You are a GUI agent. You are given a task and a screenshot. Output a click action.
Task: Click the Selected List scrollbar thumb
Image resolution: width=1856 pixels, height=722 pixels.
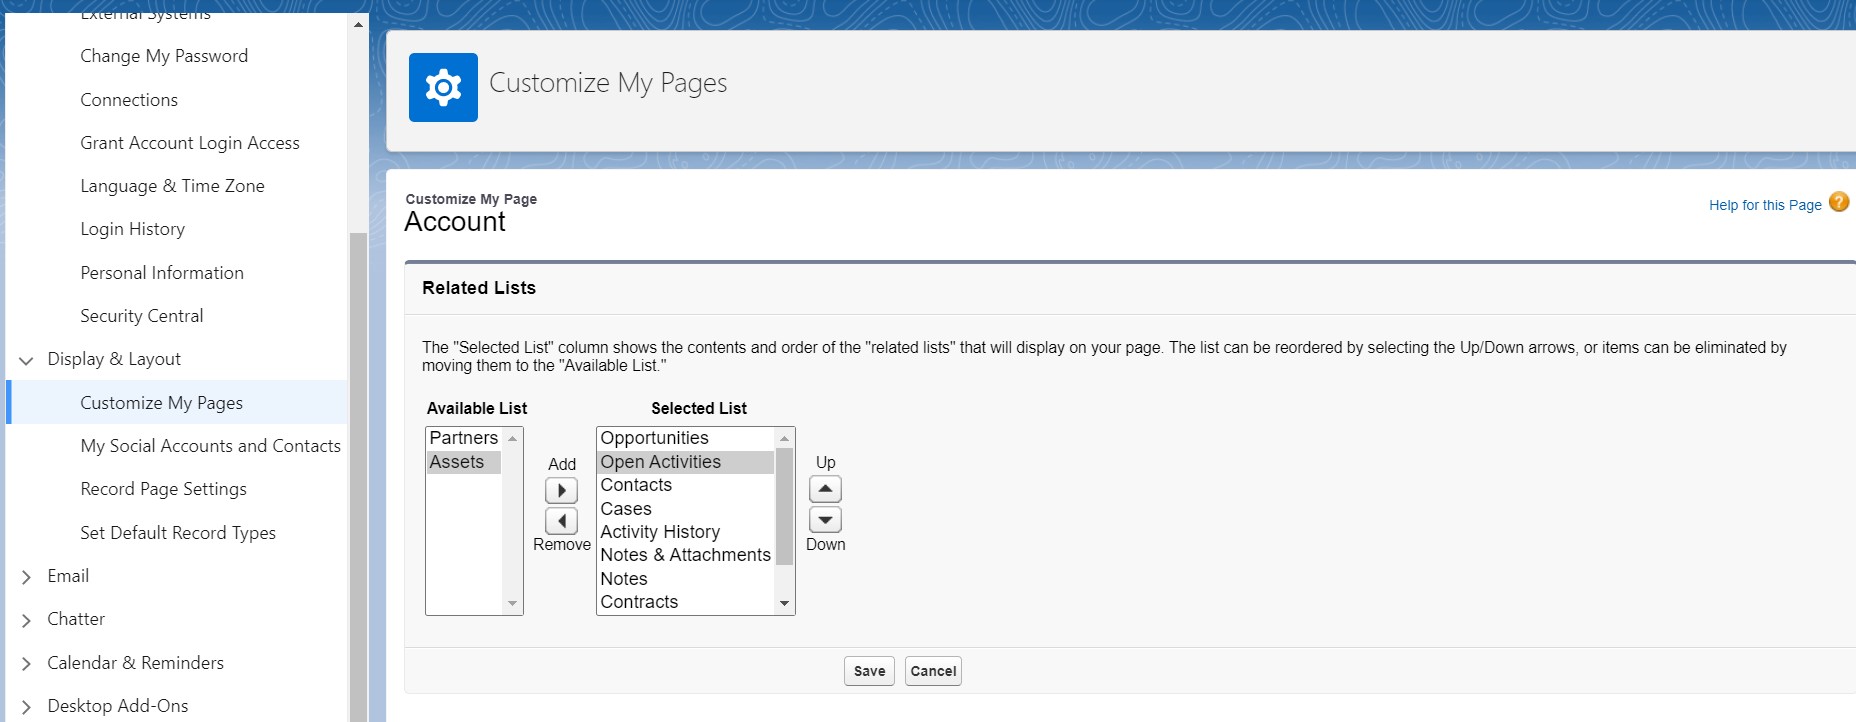pyautogui.click(x=785, y=507)
